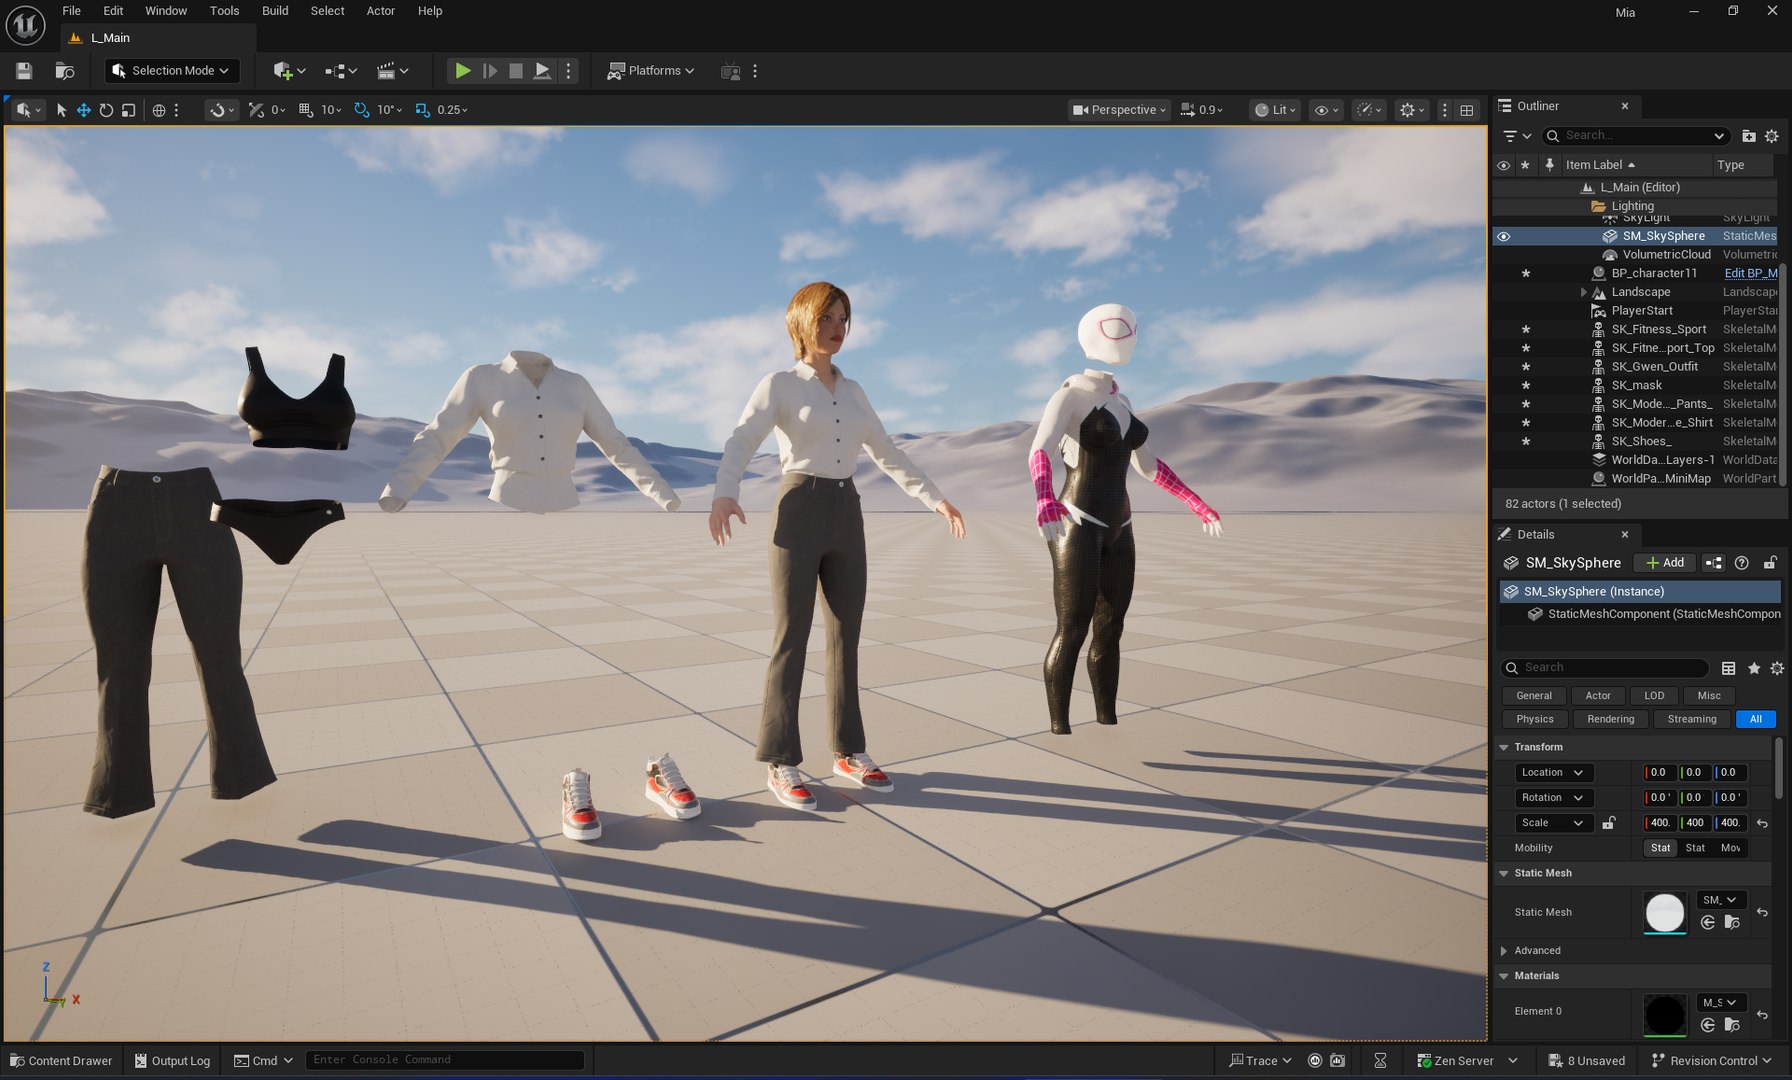Select the All filter in Details
Image resolution: width=1792 pixels, height=1080 pixels.
point(1756,719)
